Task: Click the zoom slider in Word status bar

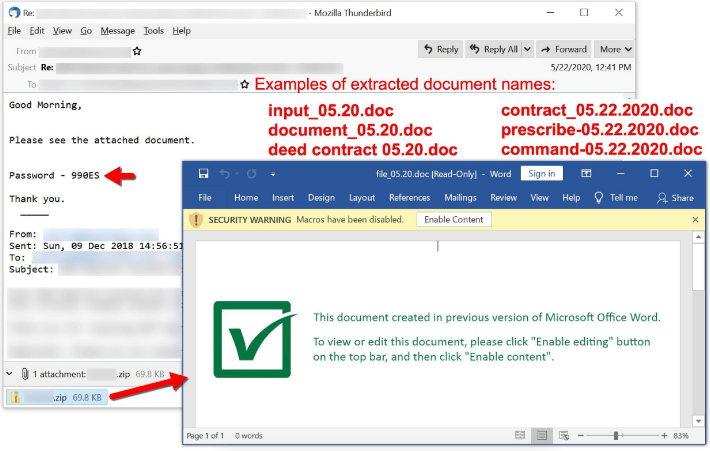Action: pos(616,436)
